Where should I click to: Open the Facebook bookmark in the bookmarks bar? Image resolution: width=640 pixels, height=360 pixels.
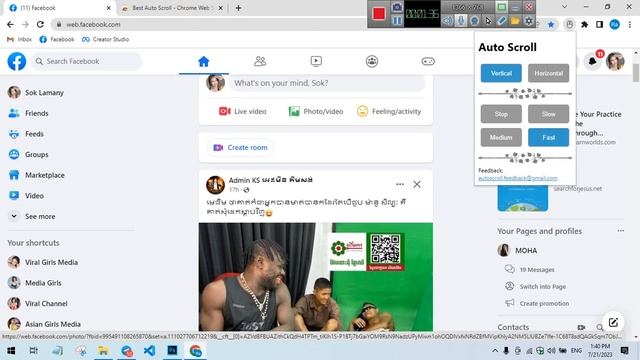(57, 39)
